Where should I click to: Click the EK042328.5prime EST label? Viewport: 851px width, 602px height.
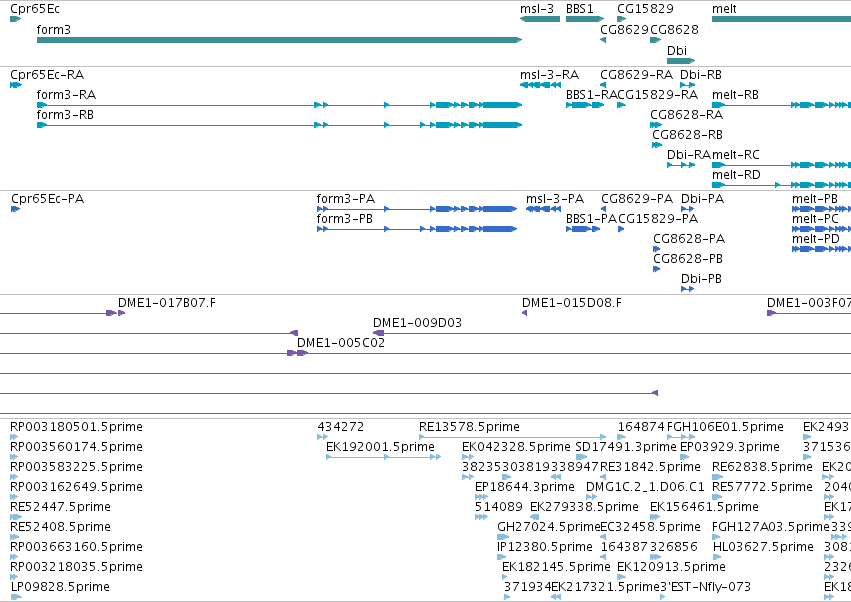[516, 447]
